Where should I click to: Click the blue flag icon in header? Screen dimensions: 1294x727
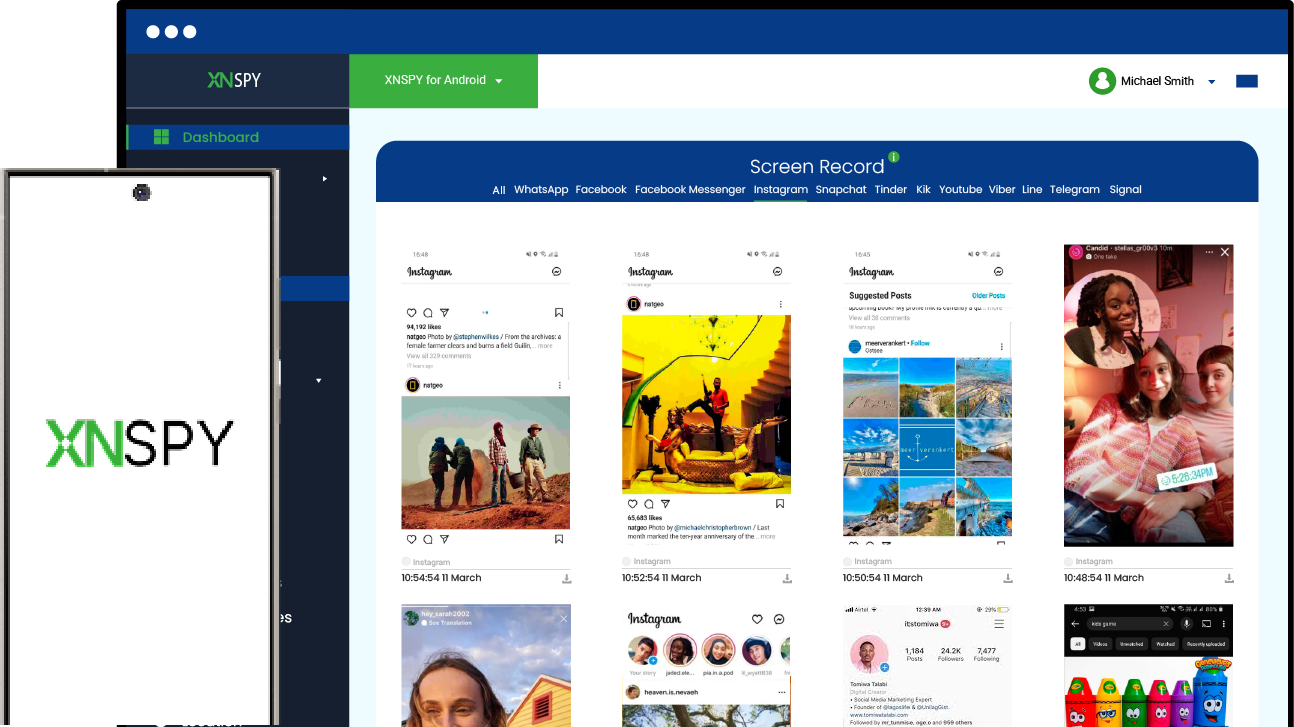pos(1246,81)
